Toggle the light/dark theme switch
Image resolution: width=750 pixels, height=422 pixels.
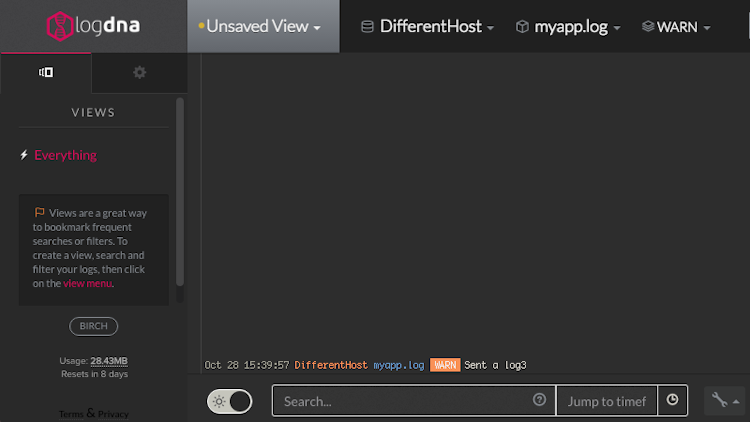point(229,401)
